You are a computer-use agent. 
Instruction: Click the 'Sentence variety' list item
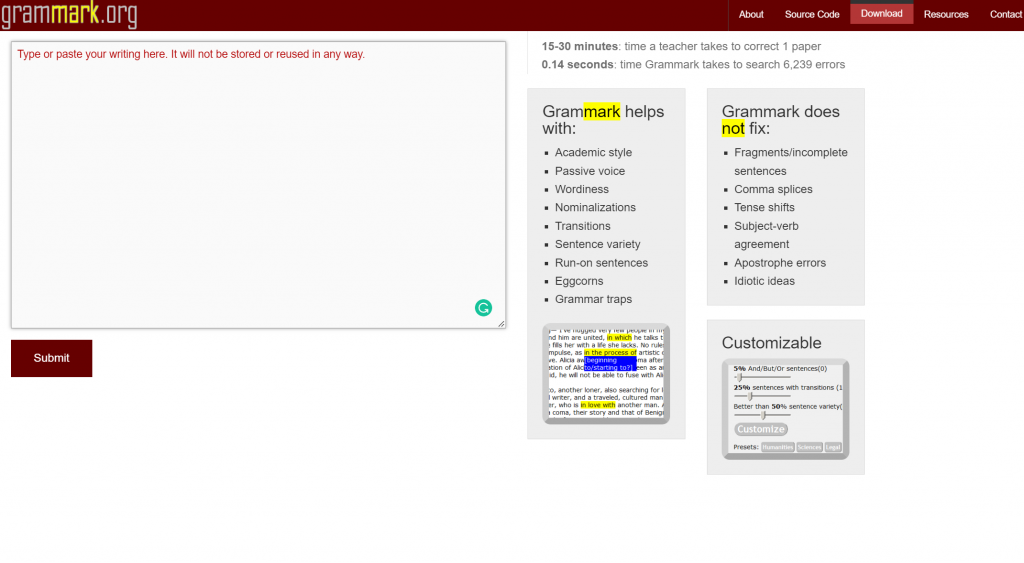[x=598, y=244]
